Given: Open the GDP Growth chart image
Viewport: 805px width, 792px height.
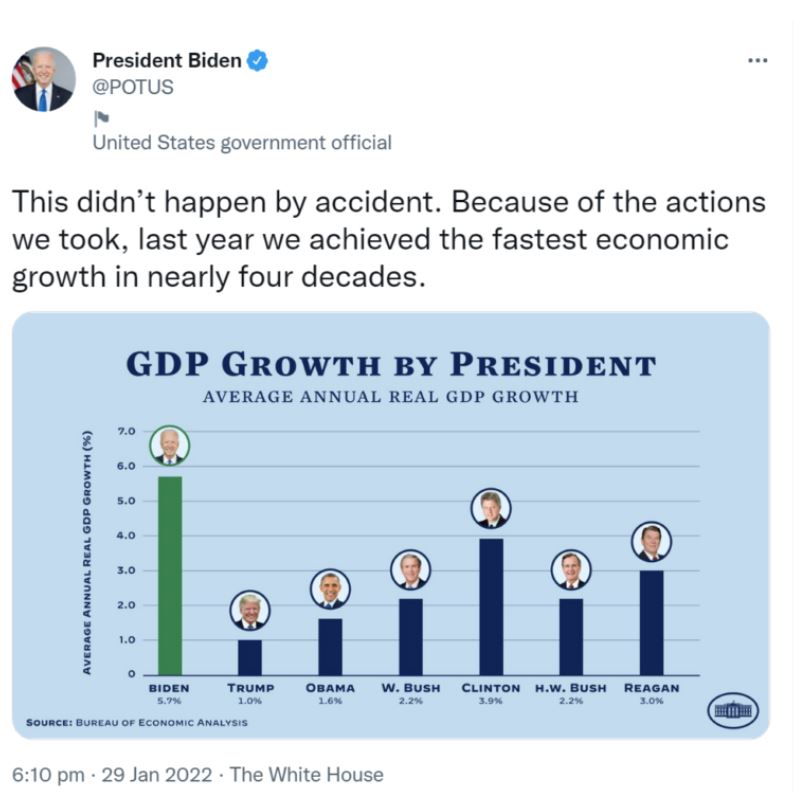Looking at the screenshot, I should coord(391,525).
